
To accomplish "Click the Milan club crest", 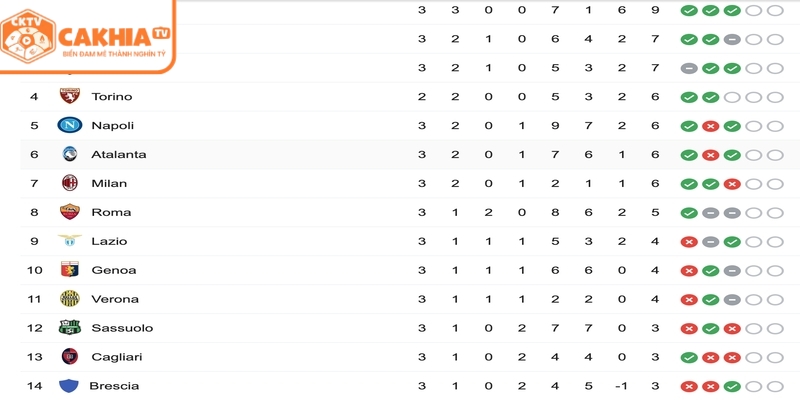I will pos(69,183).
